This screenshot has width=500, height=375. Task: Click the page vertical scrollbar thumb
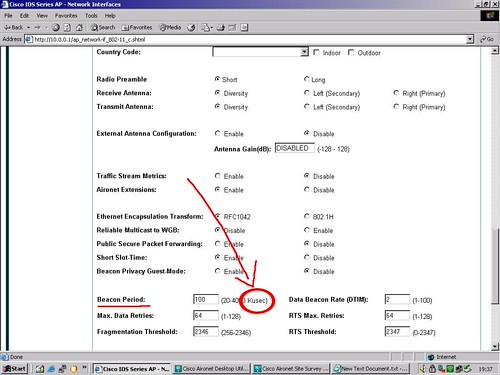pyautogui.click(x=495, y=266)
